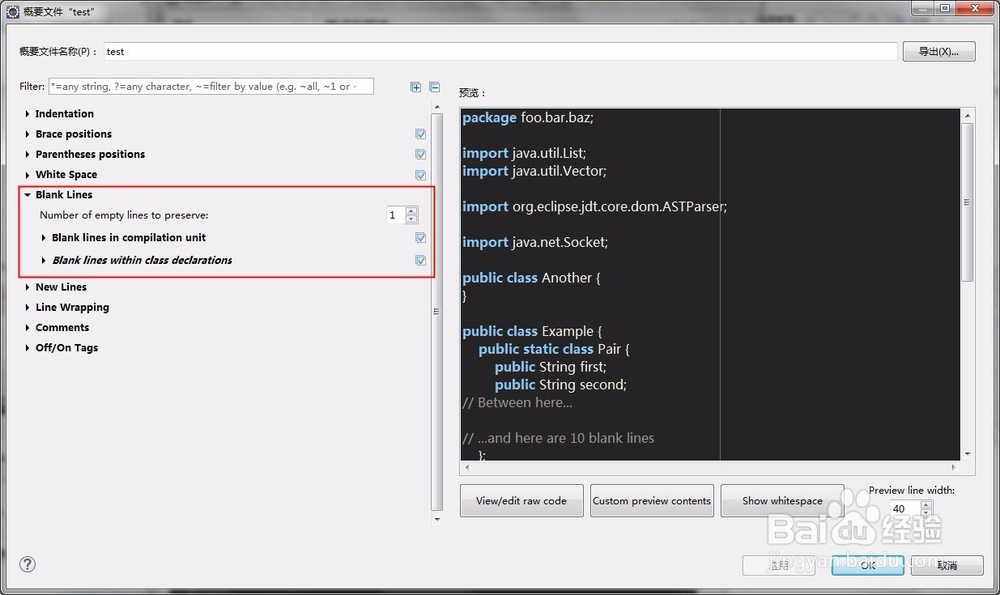This screenshot has width=1000, height=595.
Task: Expand the New Lines section
Action: click(x=27, y=287)
